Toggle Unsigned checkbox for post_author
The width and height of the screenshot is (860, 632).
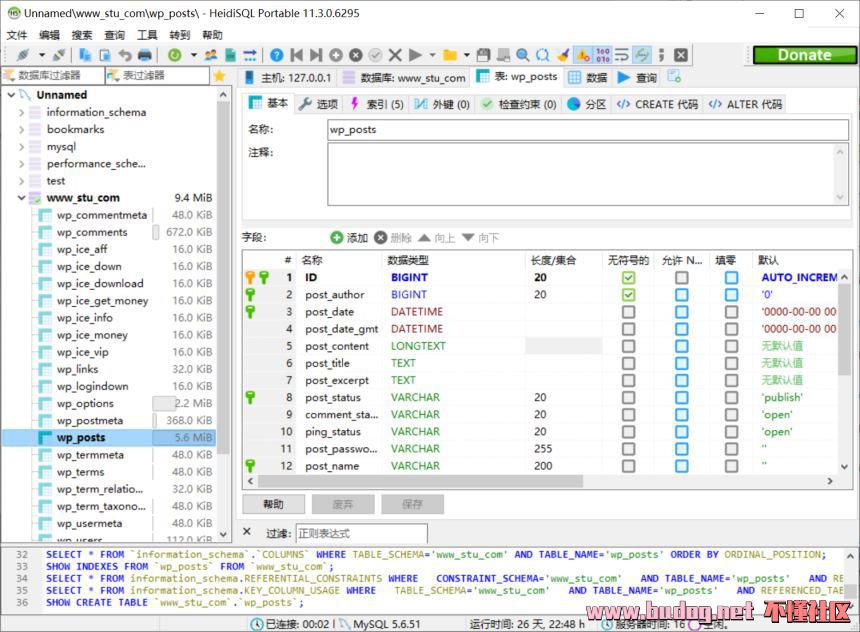coord(629,295)
